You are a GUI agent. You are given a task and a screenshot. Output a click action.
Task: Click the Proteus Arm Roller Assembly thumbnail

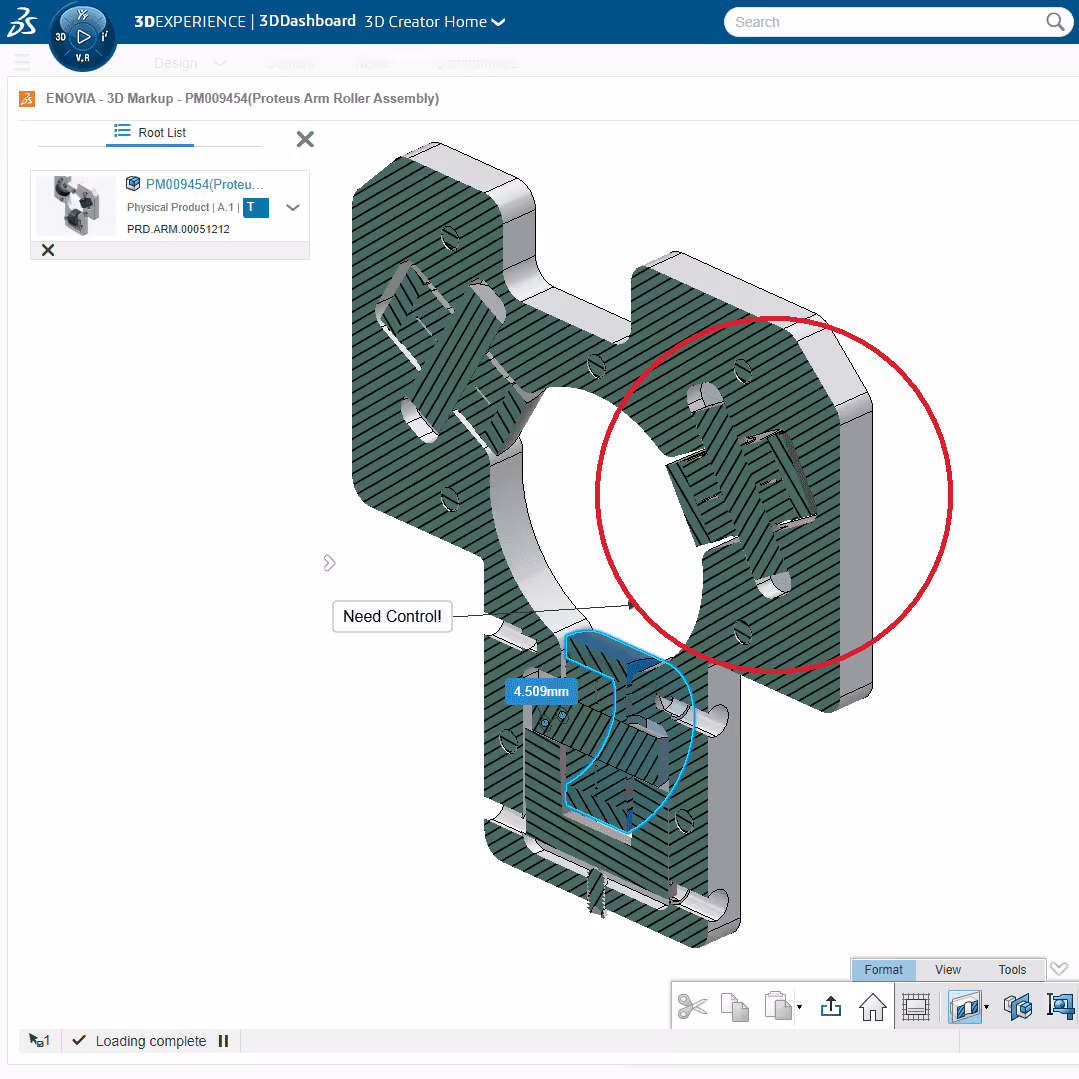(76, 206)
